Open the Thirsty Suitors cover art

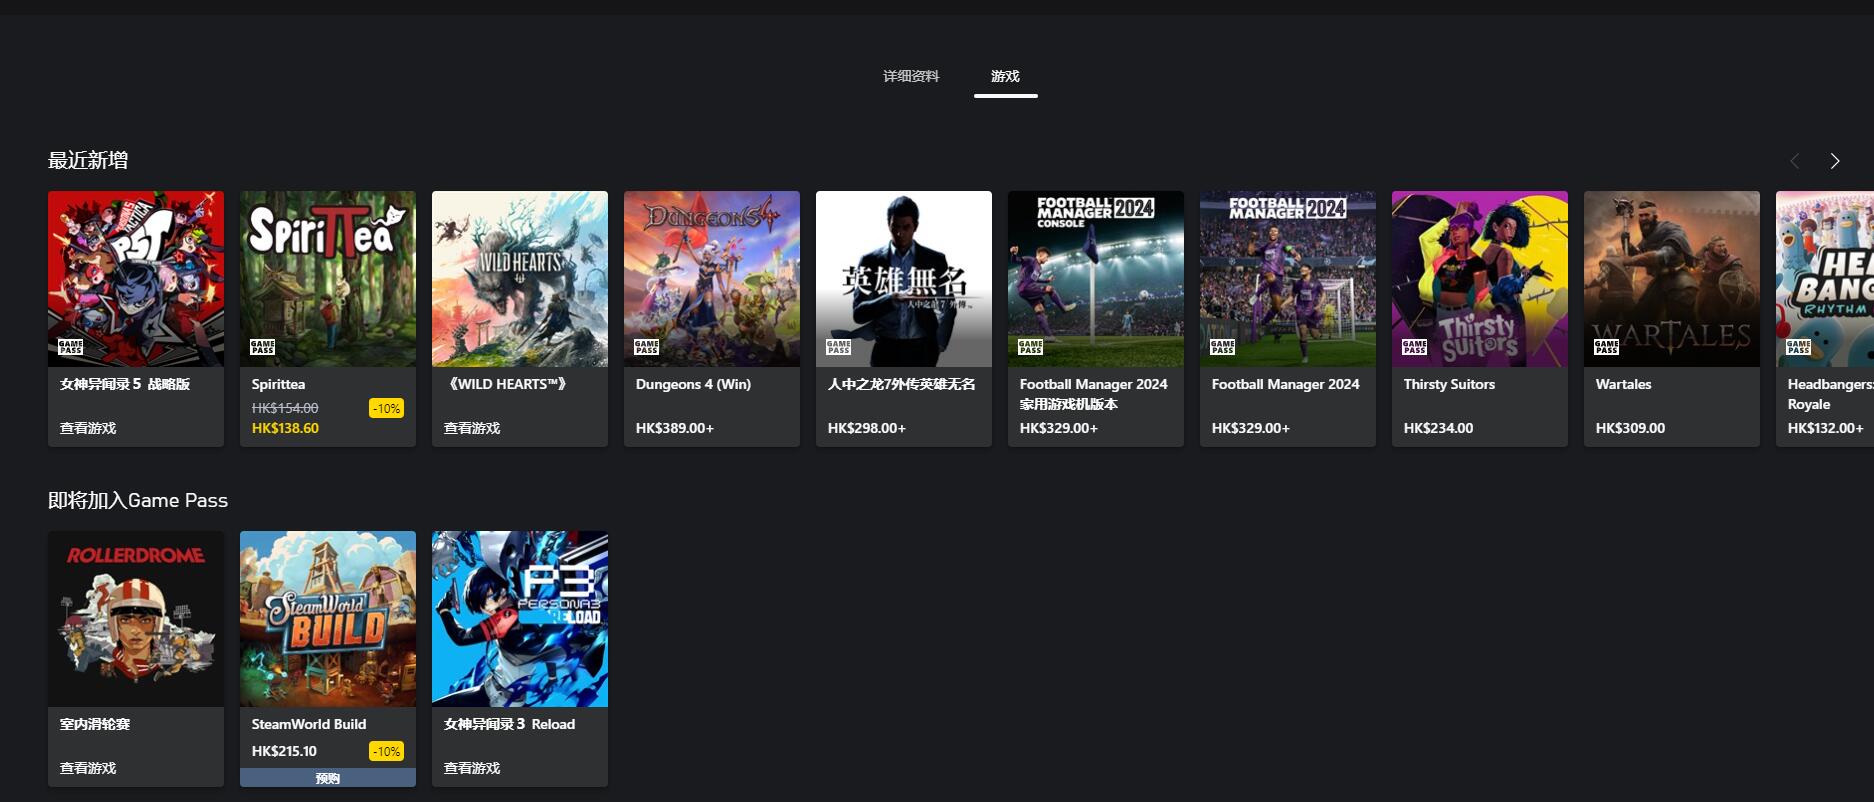tap(1480, 279)
